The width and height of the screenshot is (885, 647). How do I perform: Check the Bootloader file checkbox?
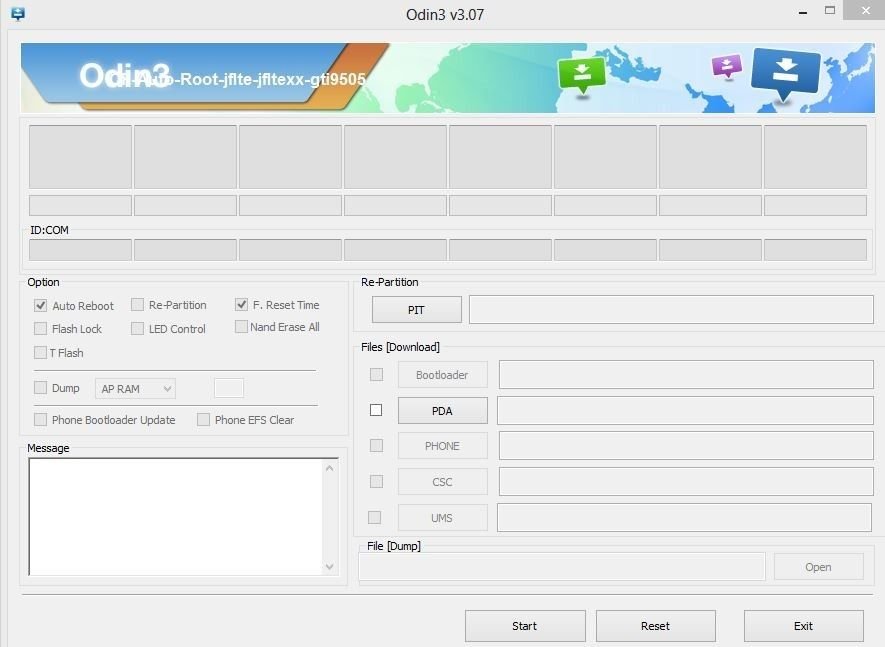[376, 375]
